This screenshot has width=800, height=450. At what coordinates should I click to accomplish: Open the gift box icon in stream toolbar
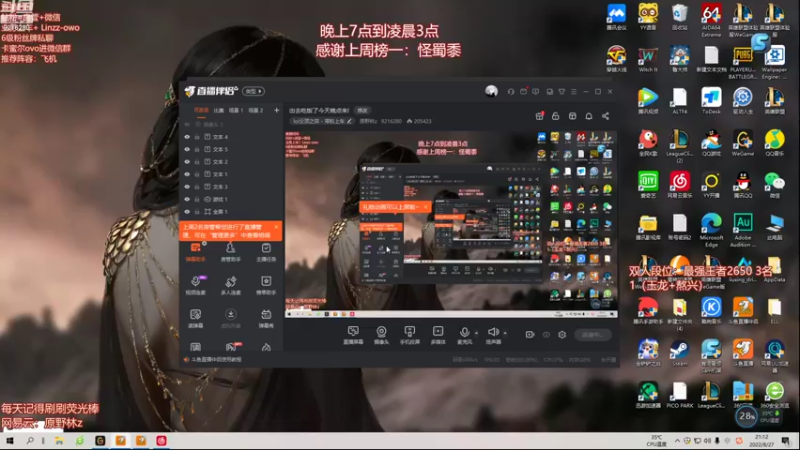click(x=539, y=116)
